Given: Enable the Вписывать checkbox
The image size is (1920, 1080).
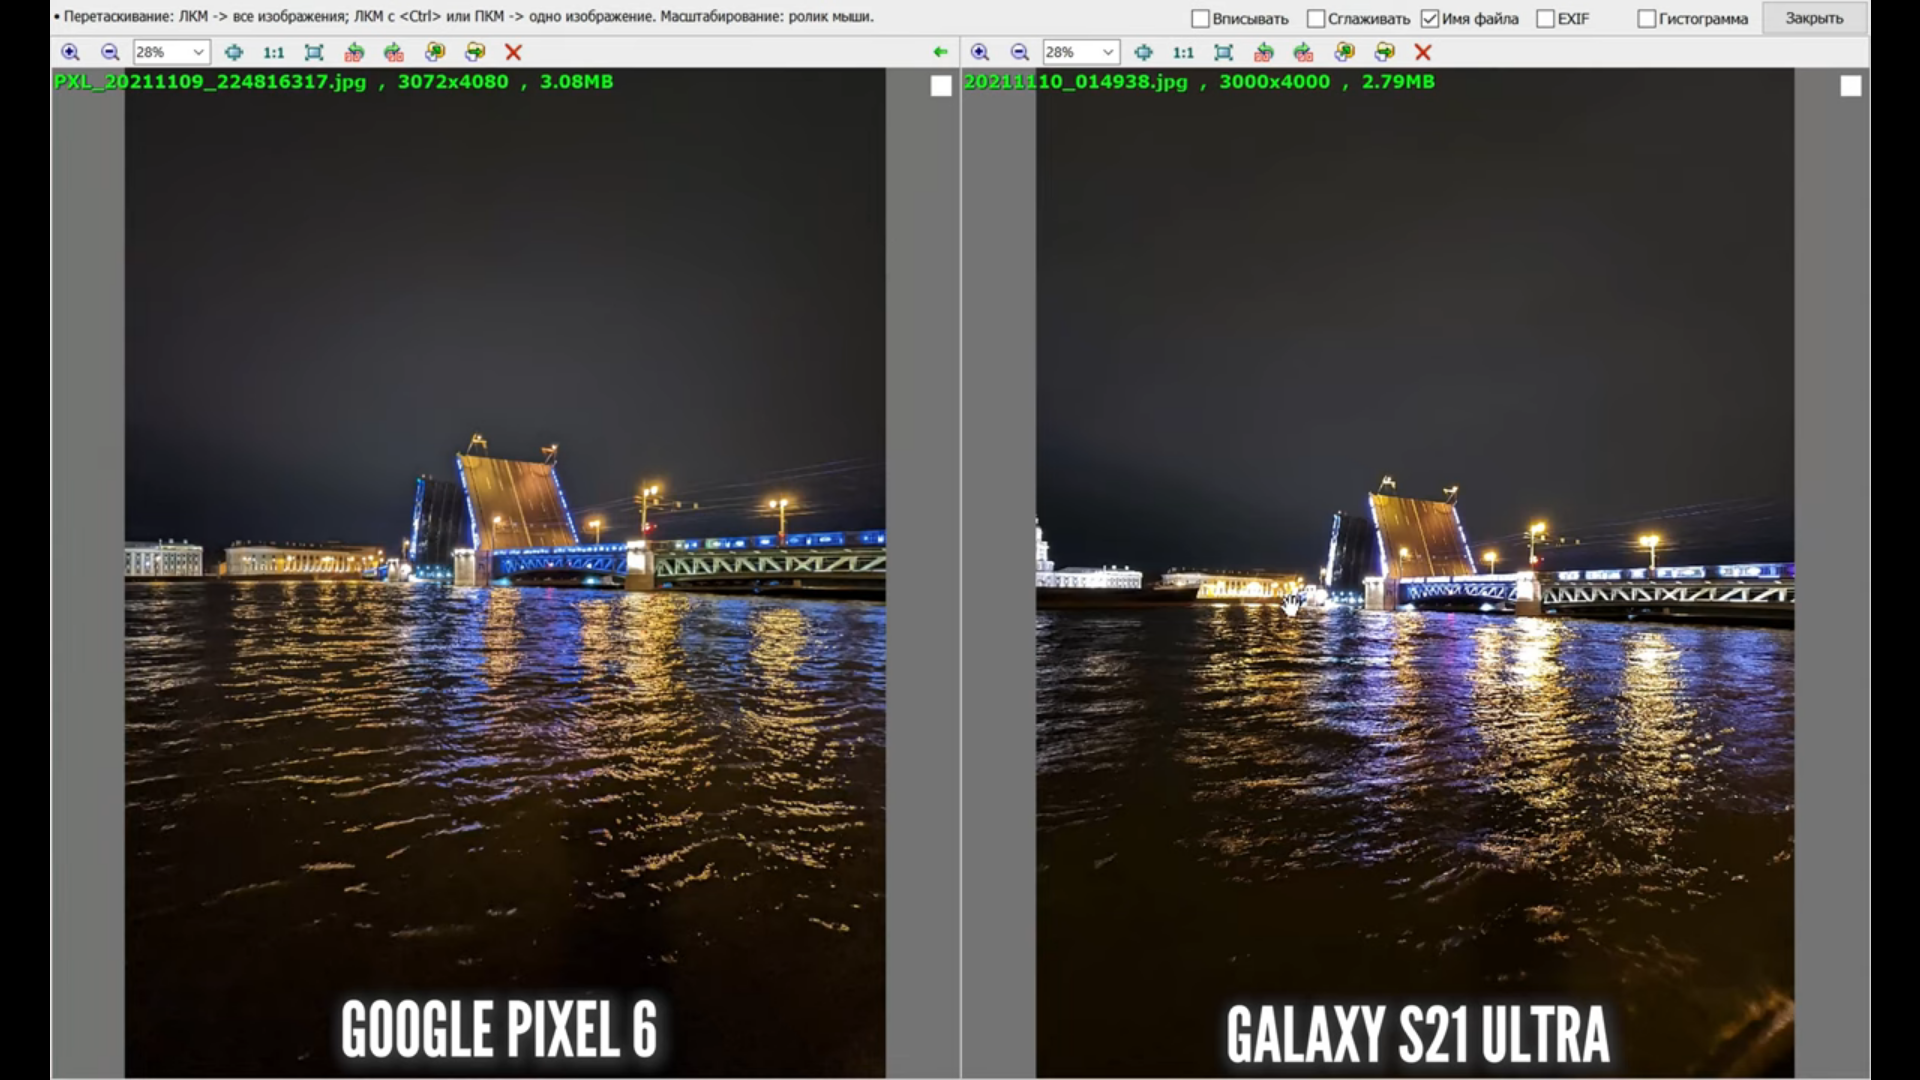Looking at the screenshot, I should (x=1201, y=19).
